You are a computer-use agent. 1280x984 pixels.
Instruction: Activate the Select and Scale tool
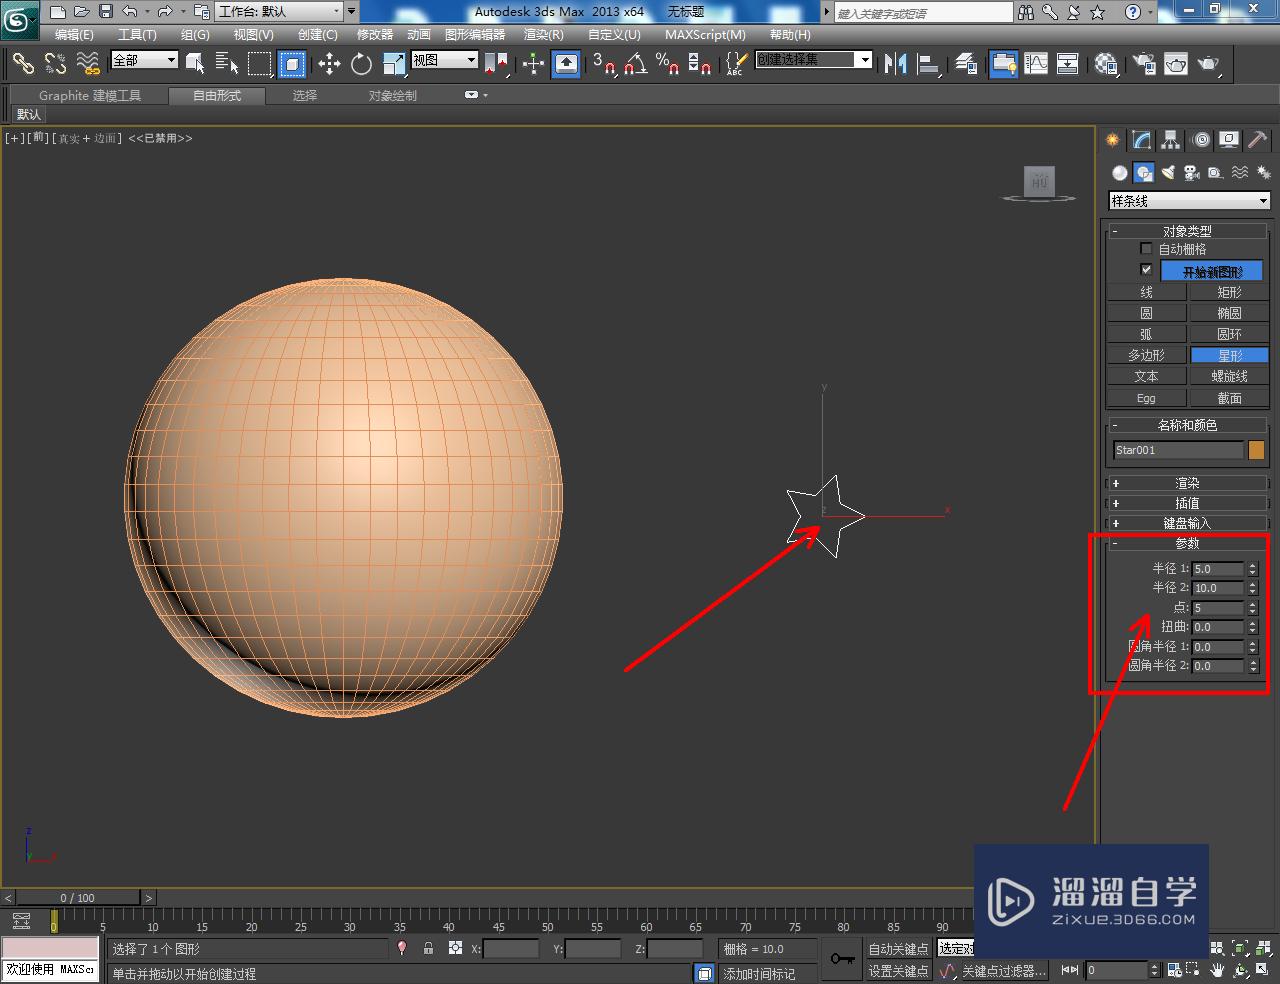tap(394, 64)
